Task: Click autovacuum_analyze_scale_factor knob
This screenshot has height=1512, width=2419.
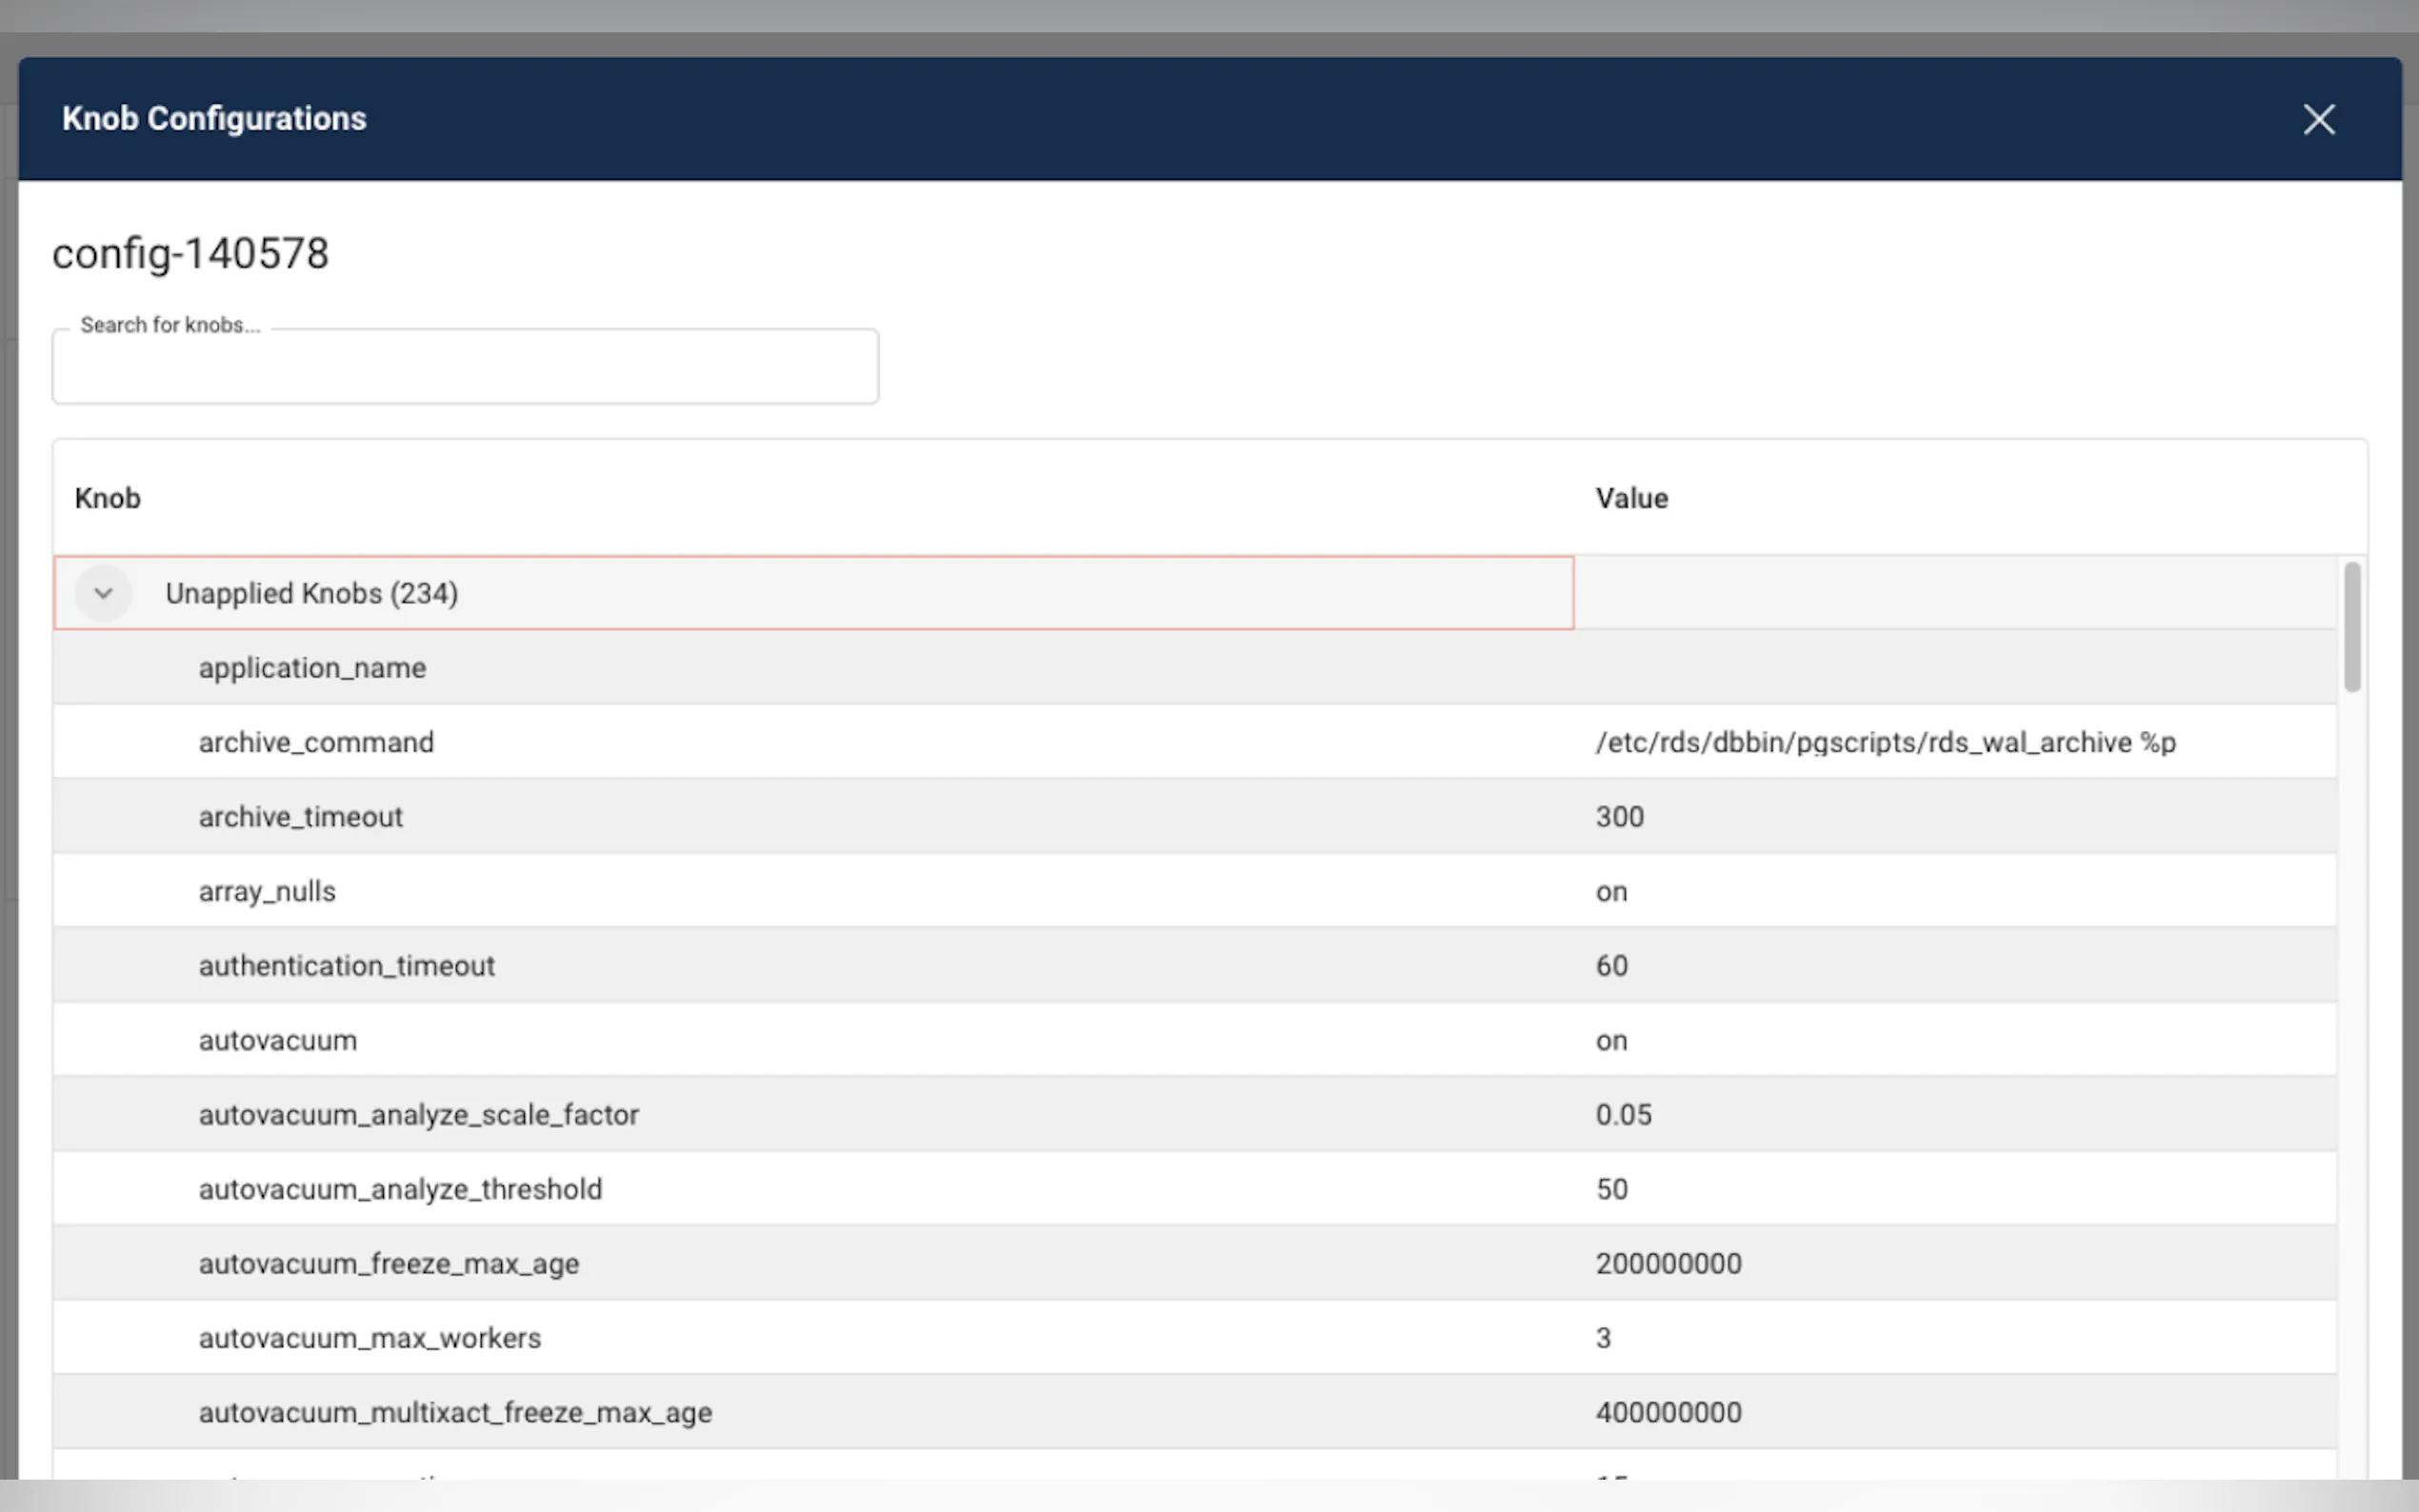Action: point(418,1115)
